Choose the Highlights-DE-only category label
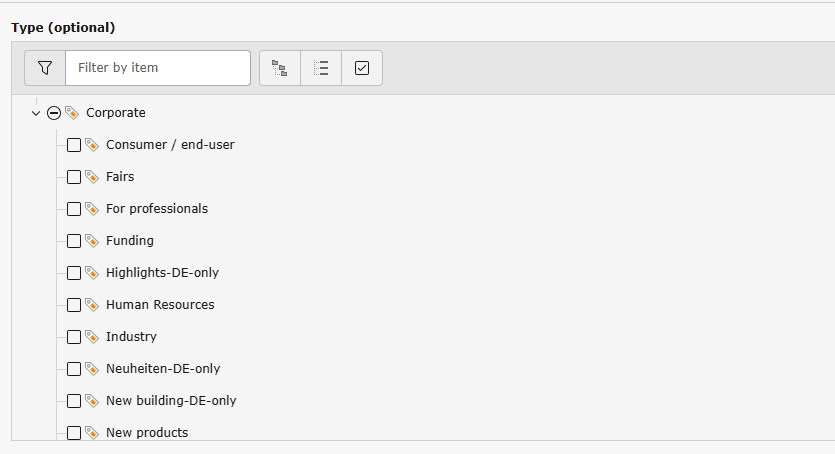The width and height of the screenshot is (835, 454). point(162,273)
